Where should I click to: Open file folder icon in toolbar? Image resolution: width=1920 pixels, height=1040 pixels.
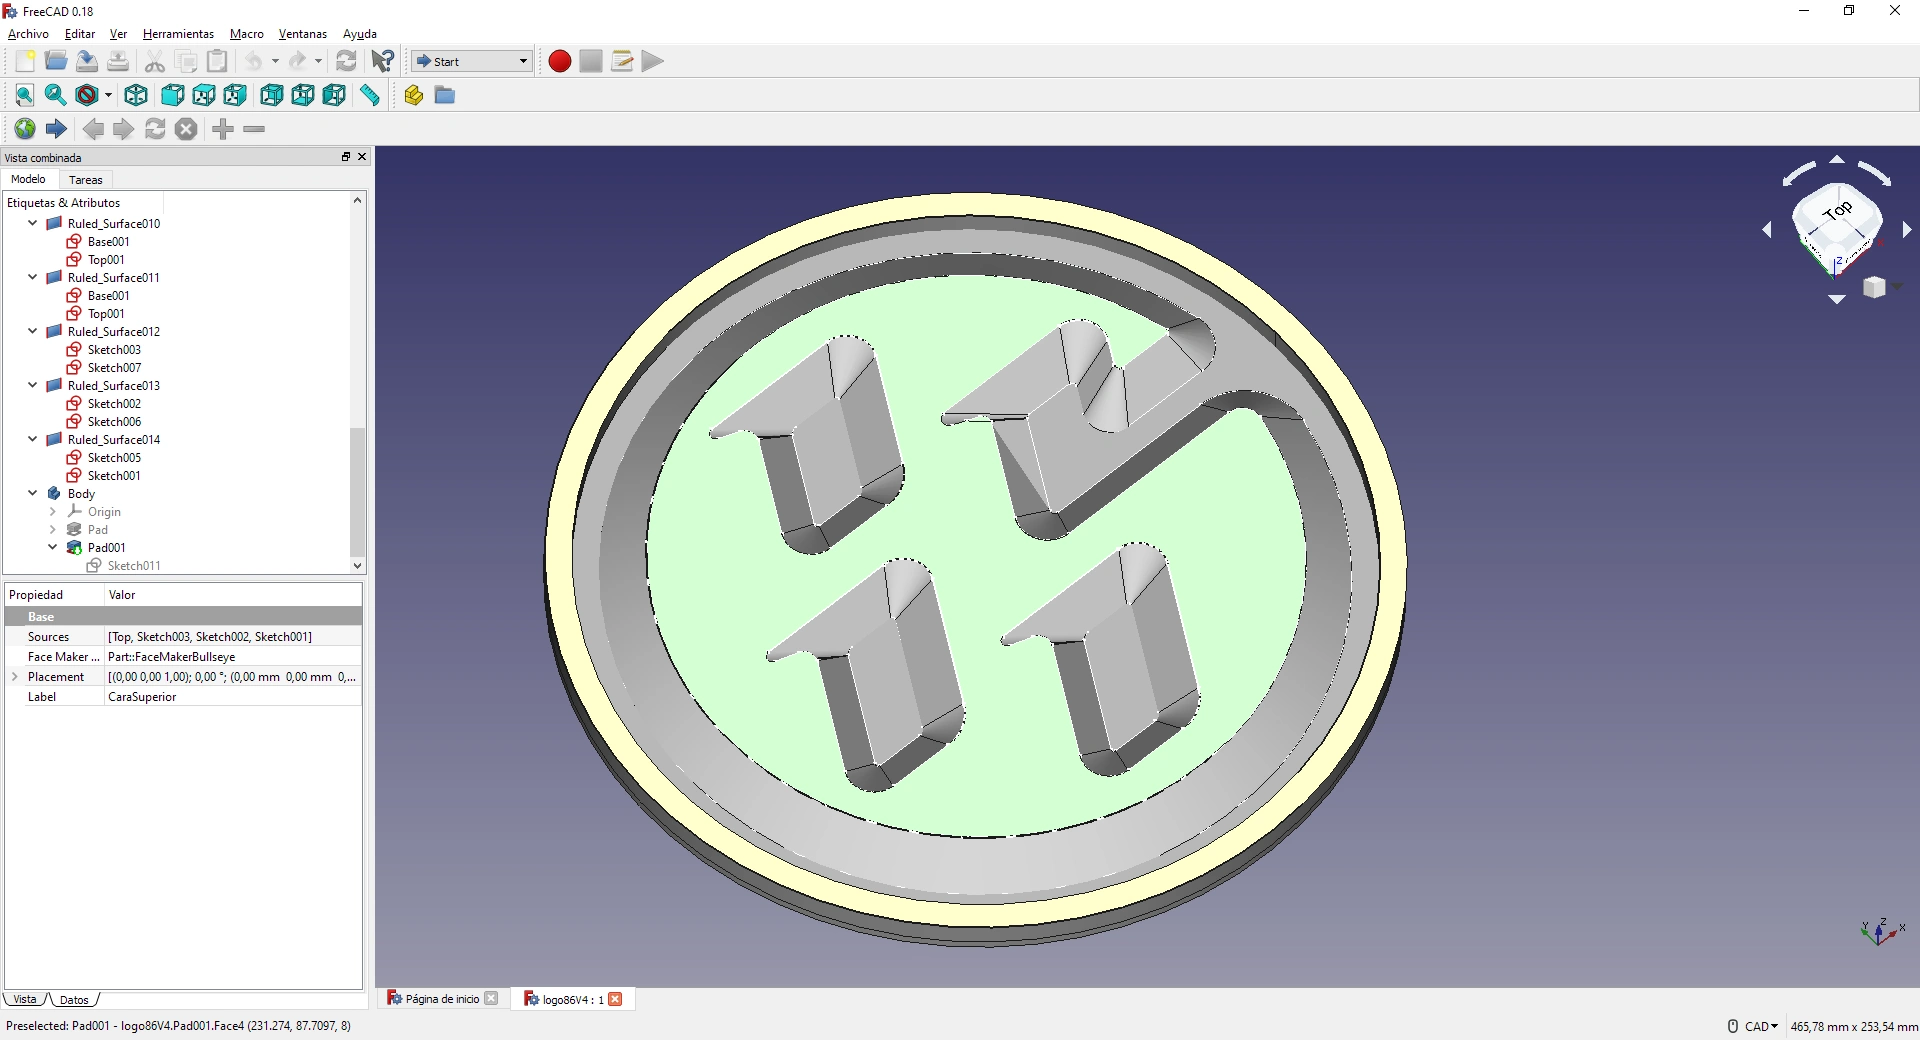click(56, 61)
